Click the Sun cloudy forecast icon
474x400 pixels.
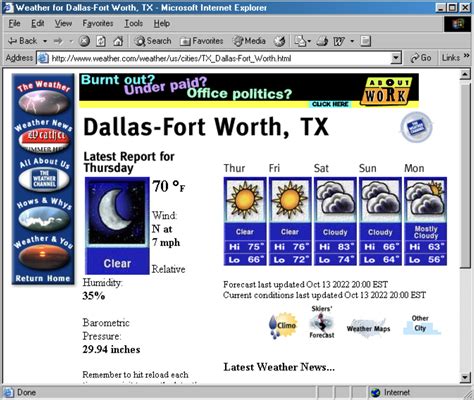tap(380, 200)
